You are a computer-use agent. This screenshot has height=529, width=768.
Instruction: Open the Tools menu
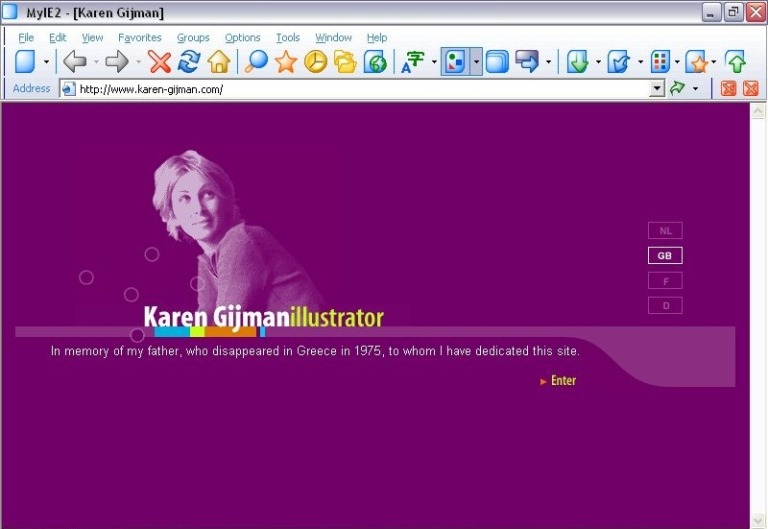point(287,38)
